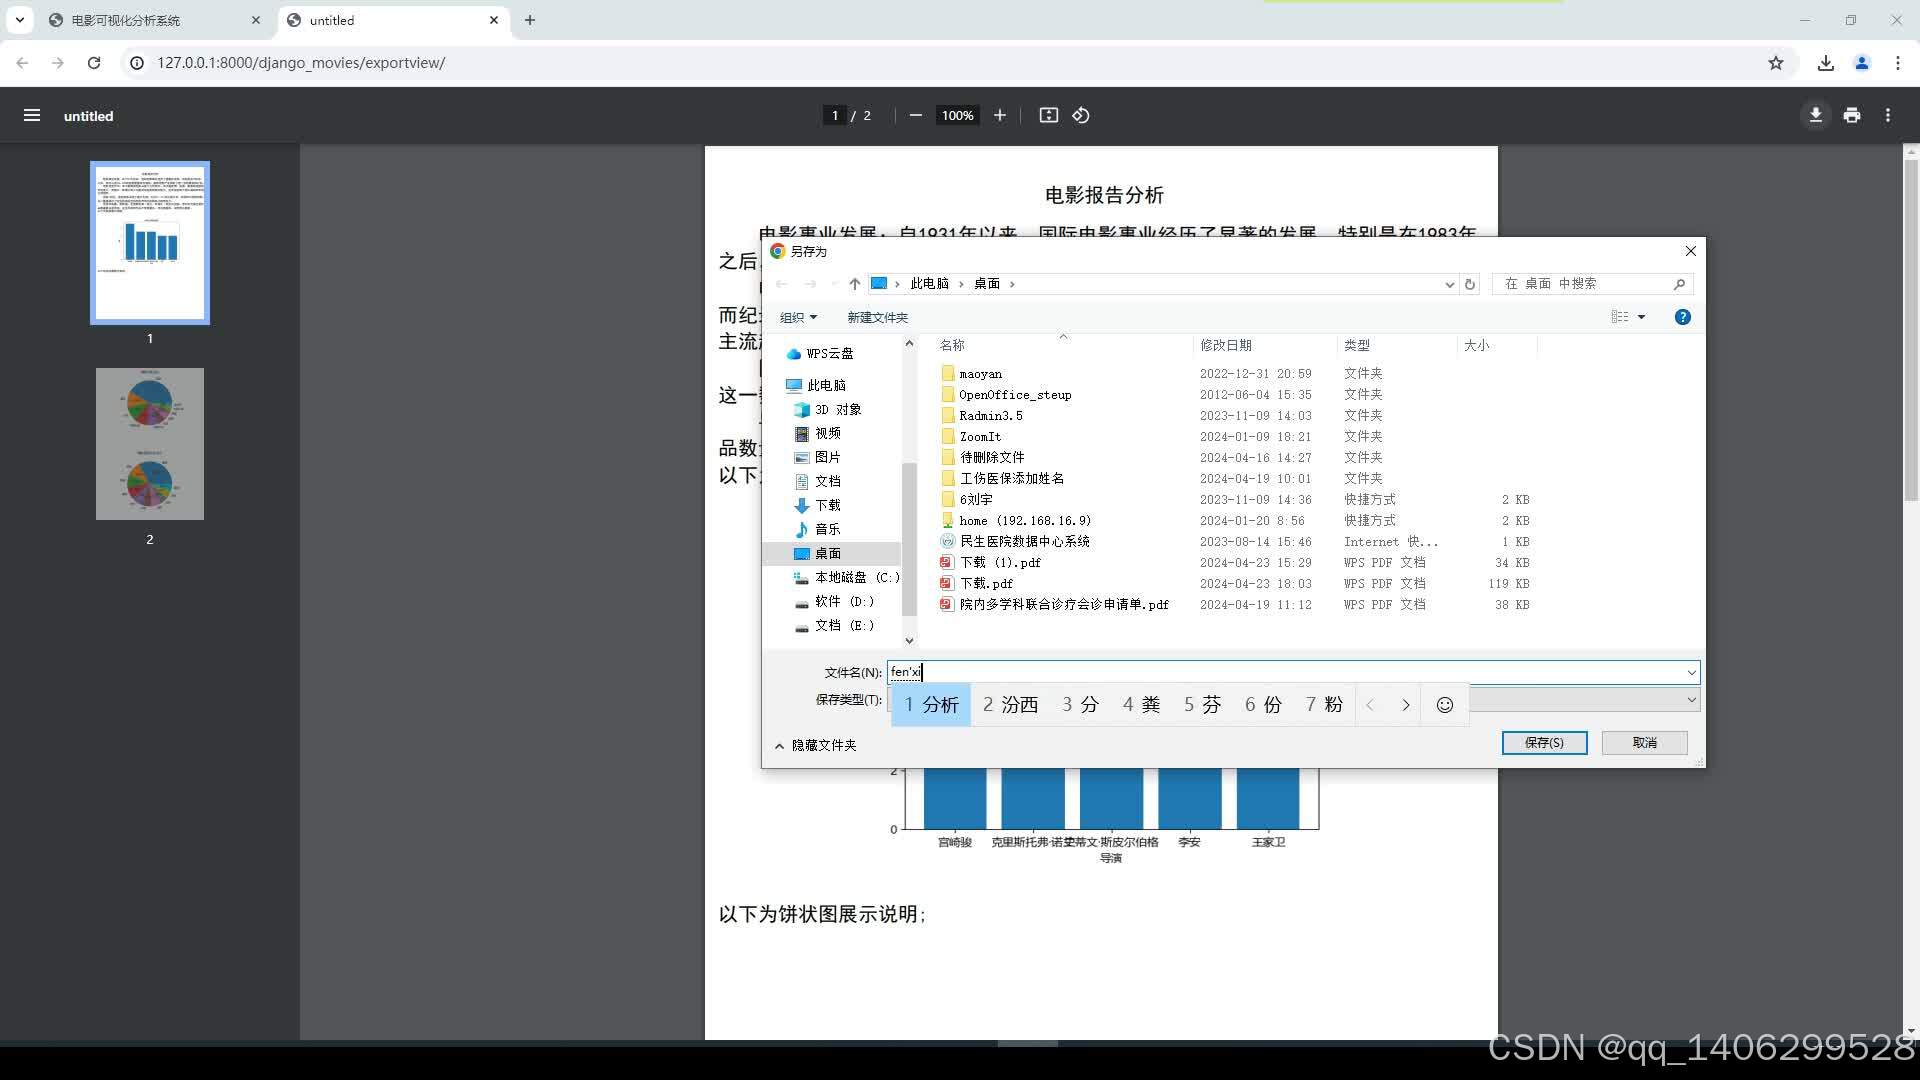Zoom out the PDF with minus icon
This screenshot has height=1080, width=1920.
click(x=915, y=115)
